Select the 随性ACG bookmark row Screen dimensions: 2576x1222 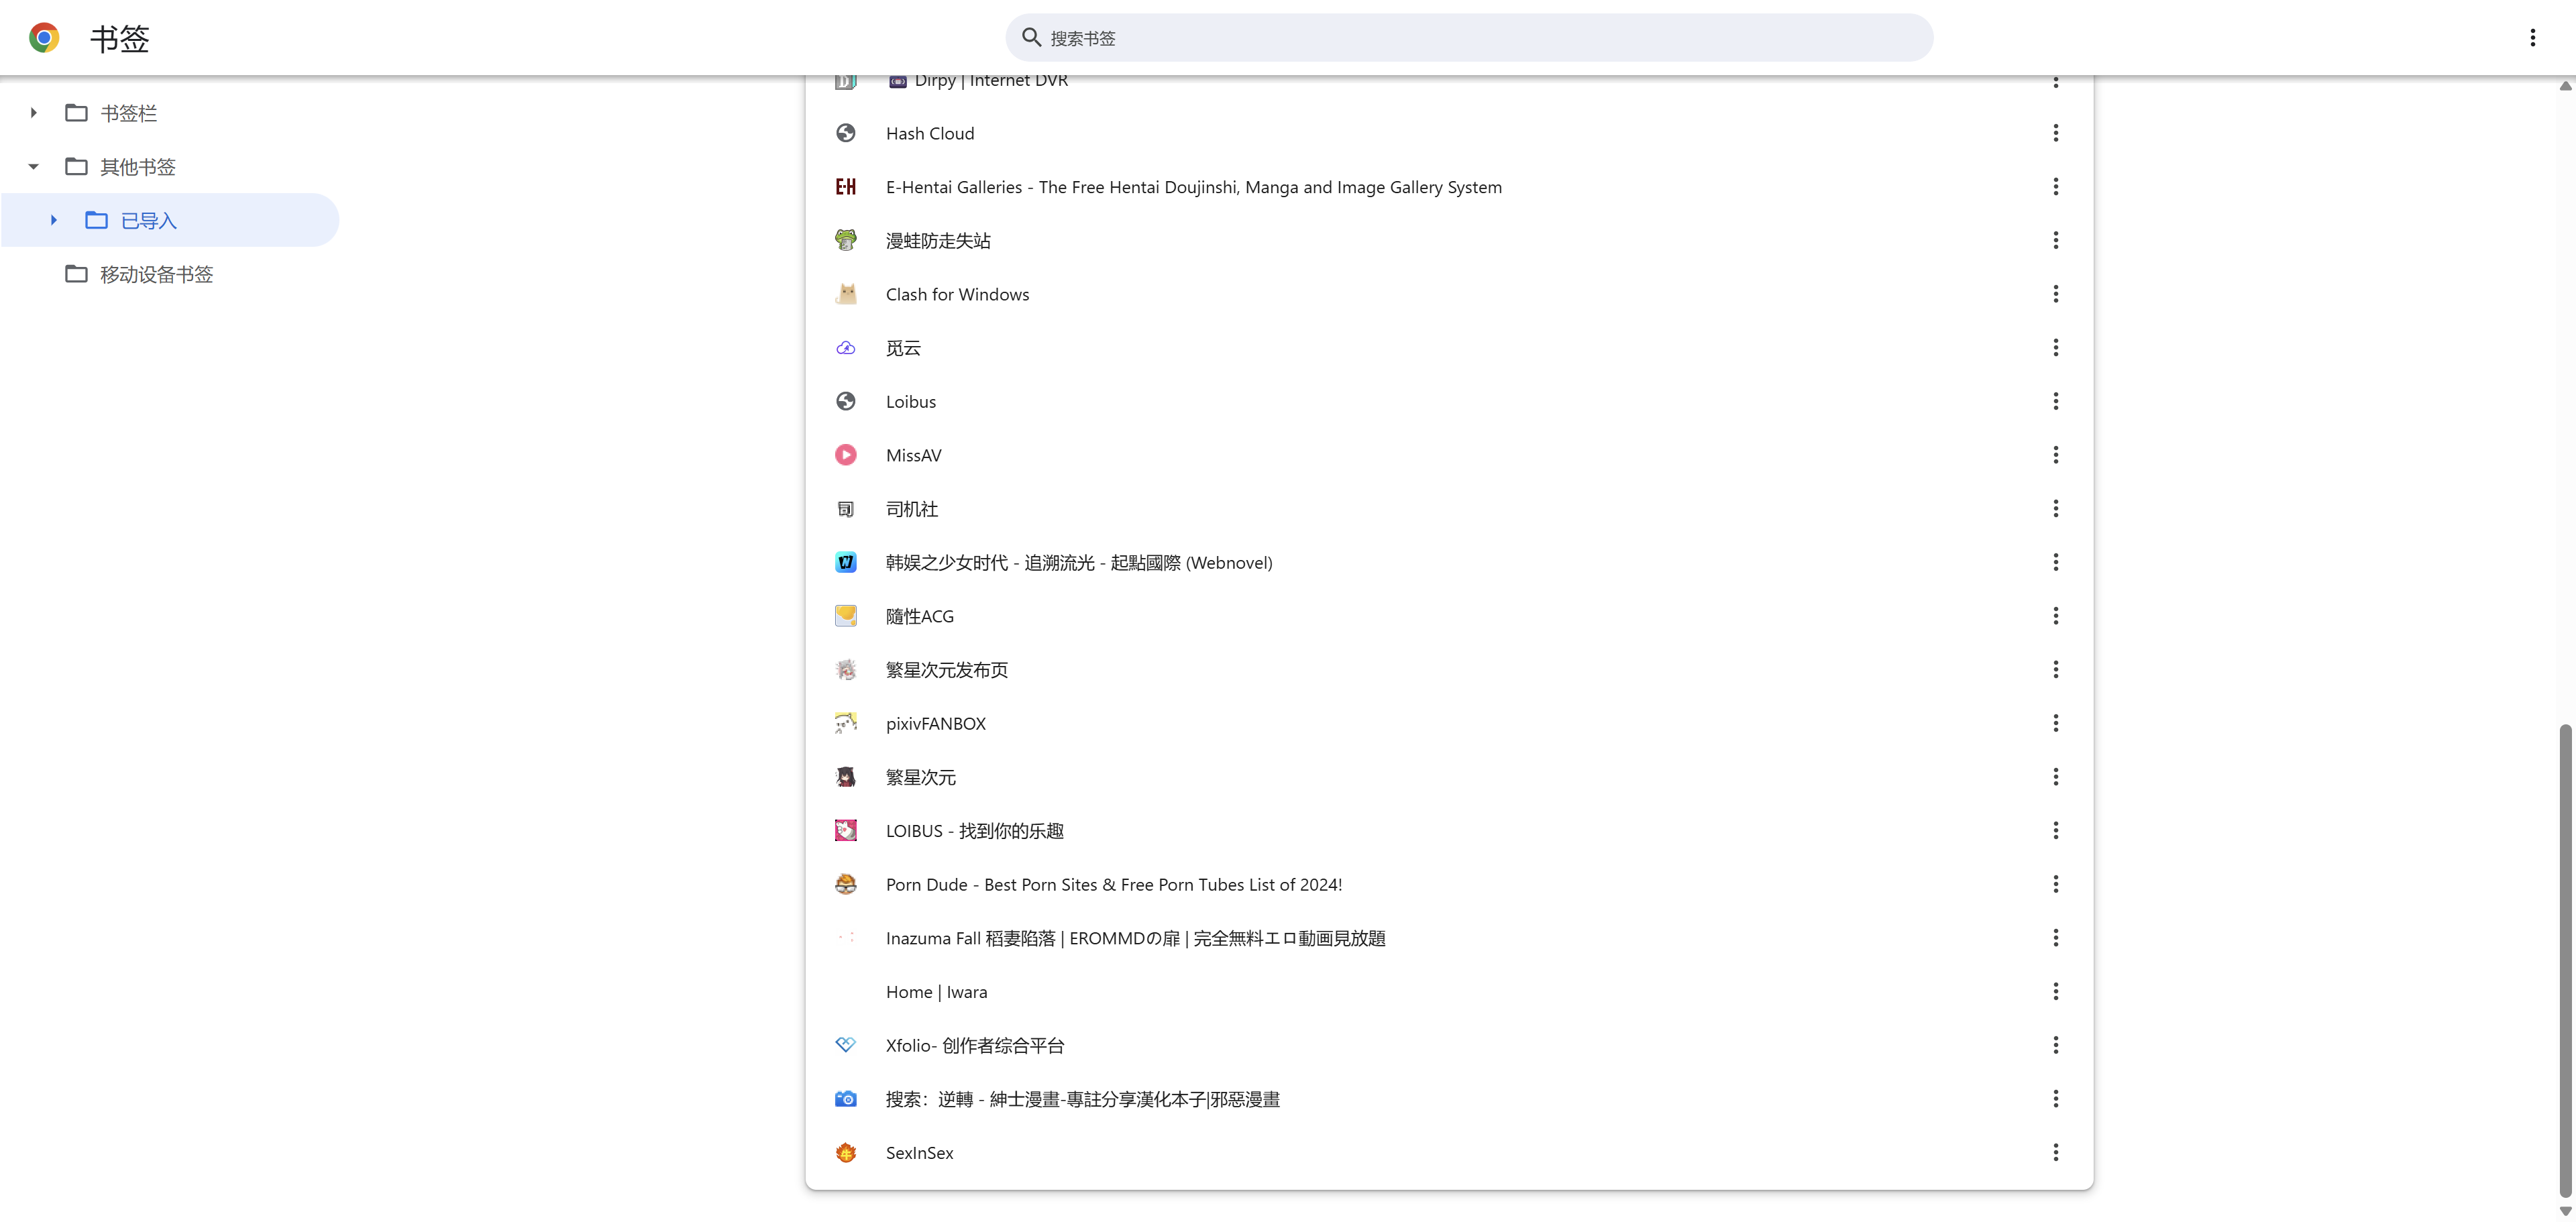(1449, 616)
